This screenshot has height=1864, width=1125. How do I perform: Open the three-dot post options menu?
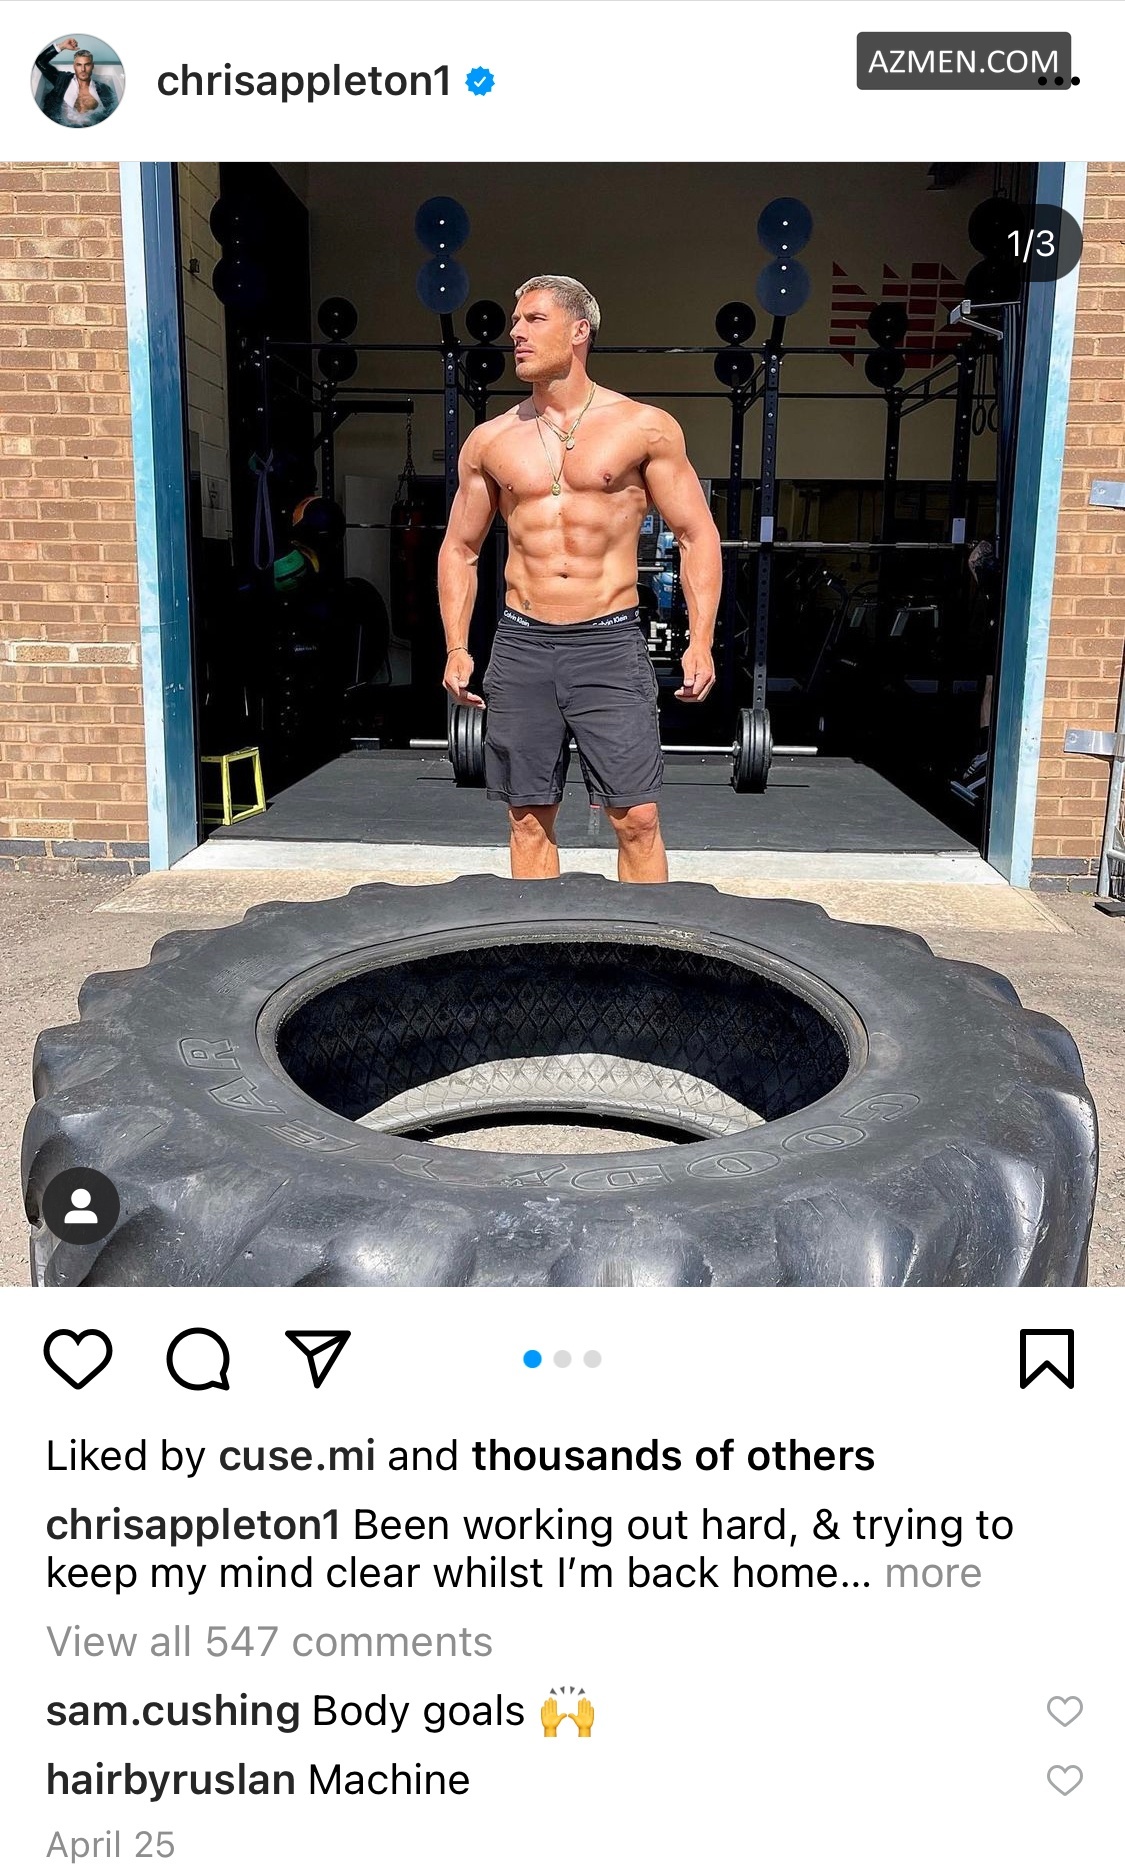(x=1058, y=81)
